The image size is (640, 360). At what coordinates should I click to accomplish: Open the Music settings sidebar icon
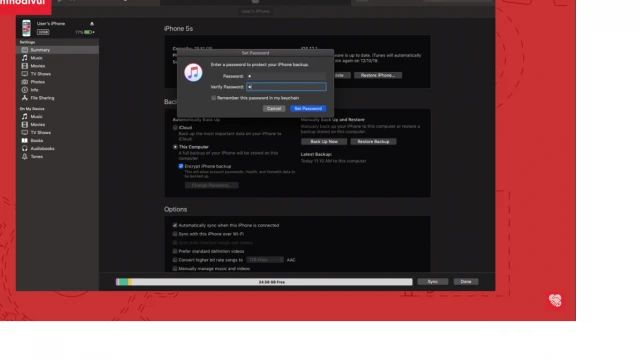click(25, 58)
